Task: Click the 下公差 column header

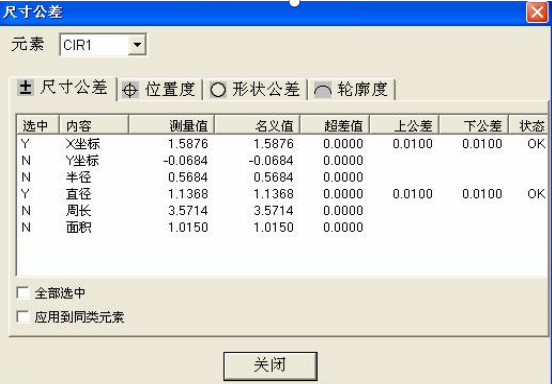Action: click(474, 125)
